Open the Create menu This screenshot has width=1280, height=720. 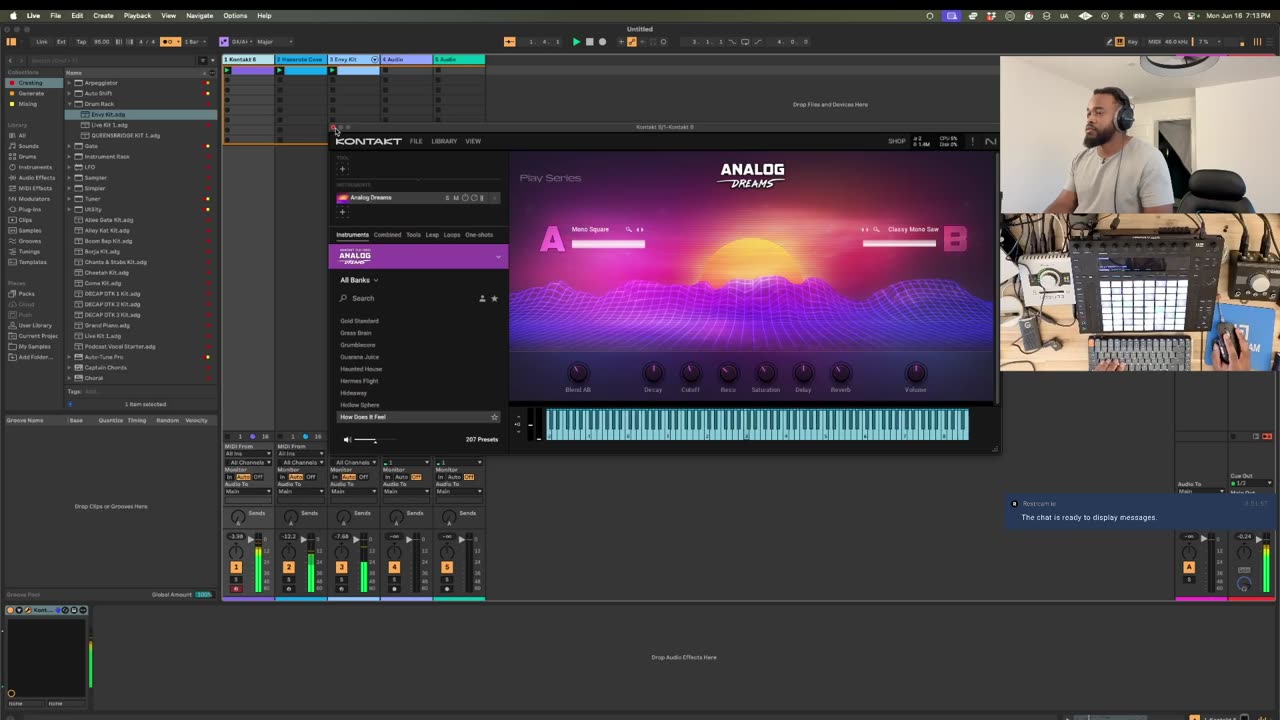pyautogui.click(x=103, y=16)
